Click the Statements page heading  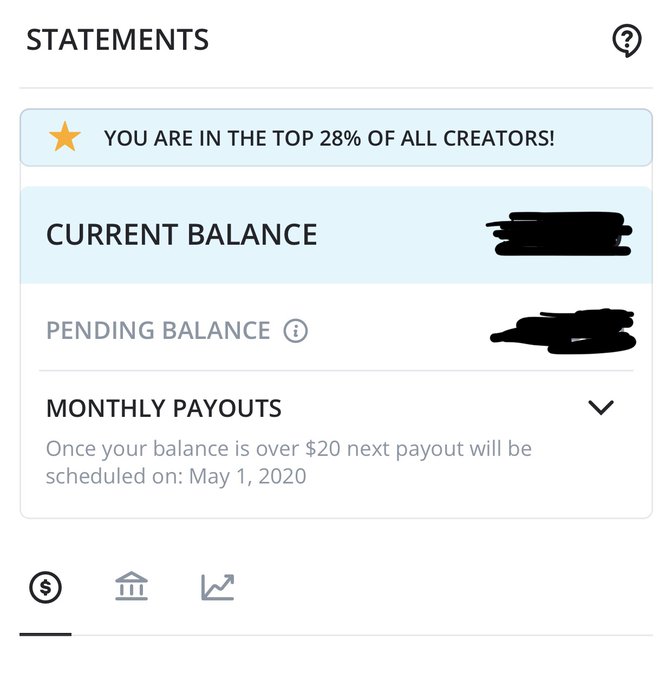click(x=117, y=40)
